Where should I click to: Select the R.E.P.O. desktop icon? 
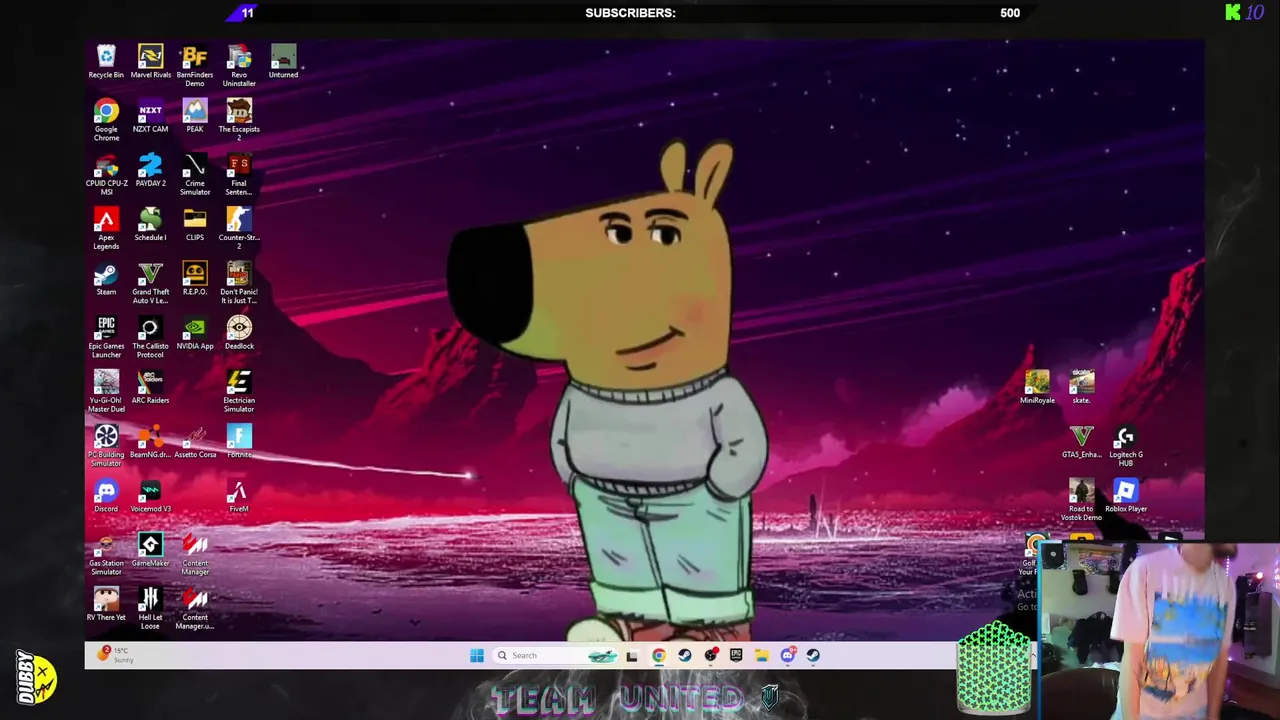195,278
